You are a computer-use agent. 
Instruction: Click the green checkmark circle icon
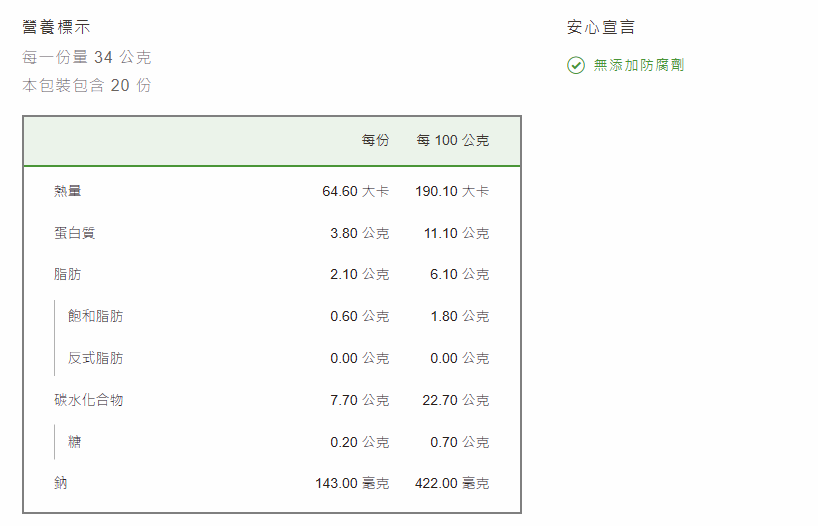(x=576, y=65)
